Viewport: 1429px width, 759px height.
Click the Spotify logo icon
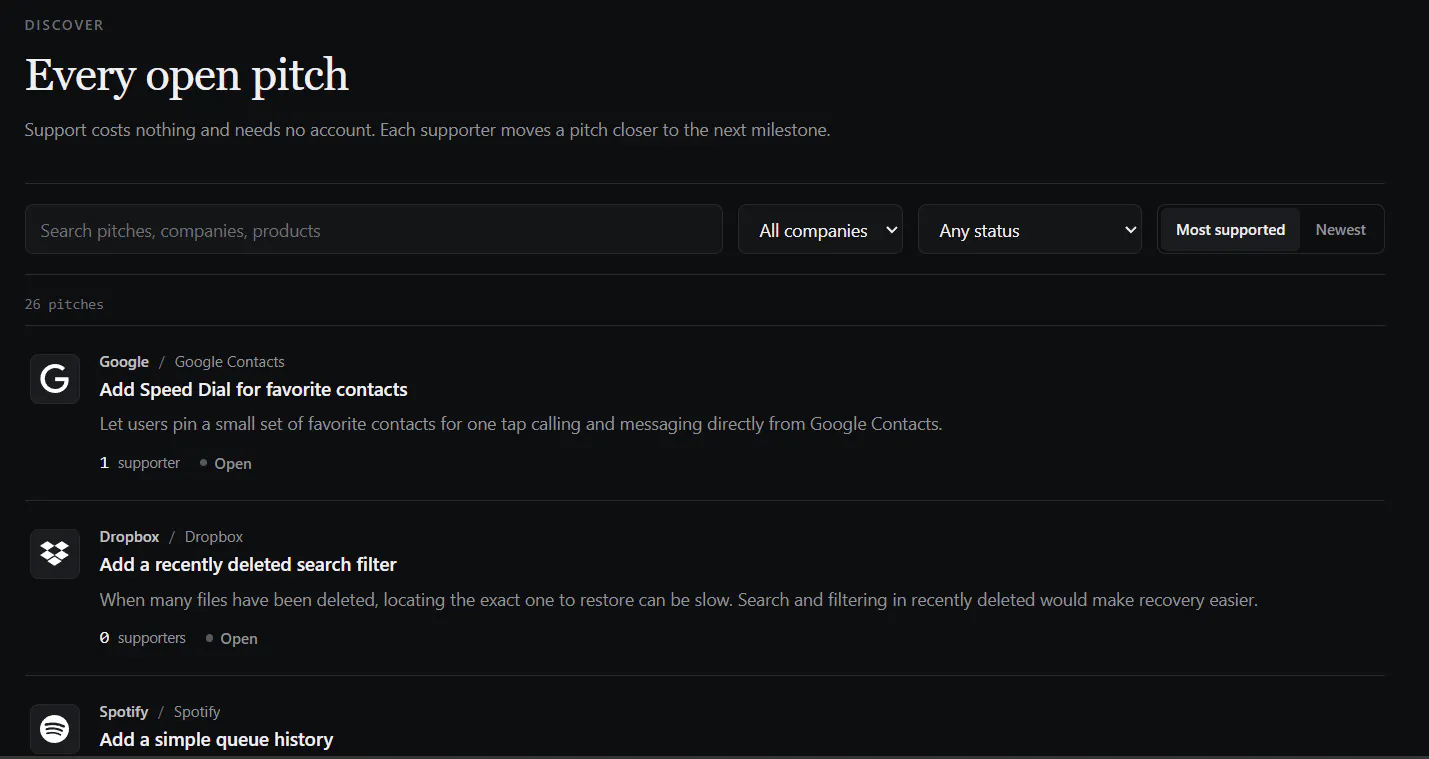55,729
